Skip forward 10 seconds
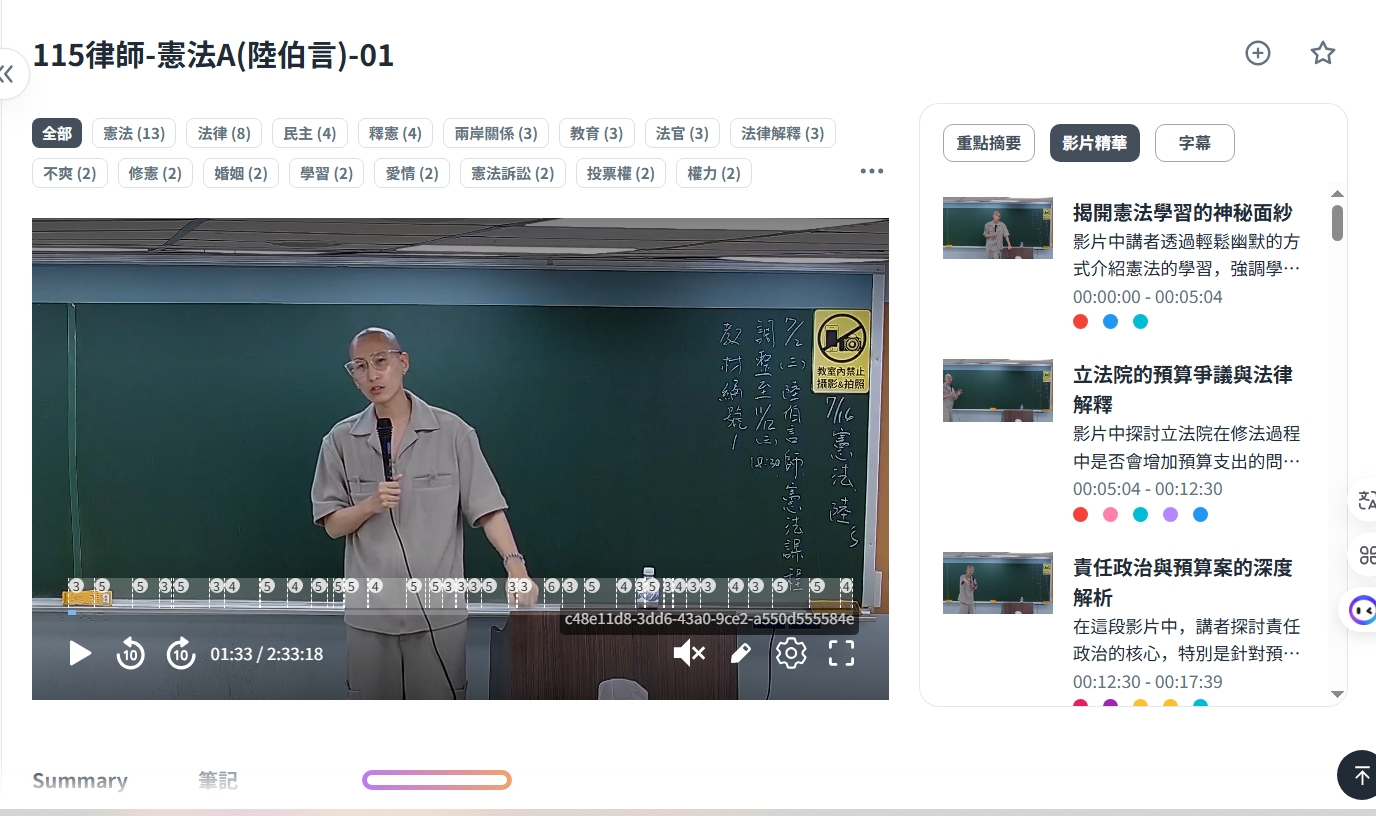The image size is (1376, 816). point(181,654)
